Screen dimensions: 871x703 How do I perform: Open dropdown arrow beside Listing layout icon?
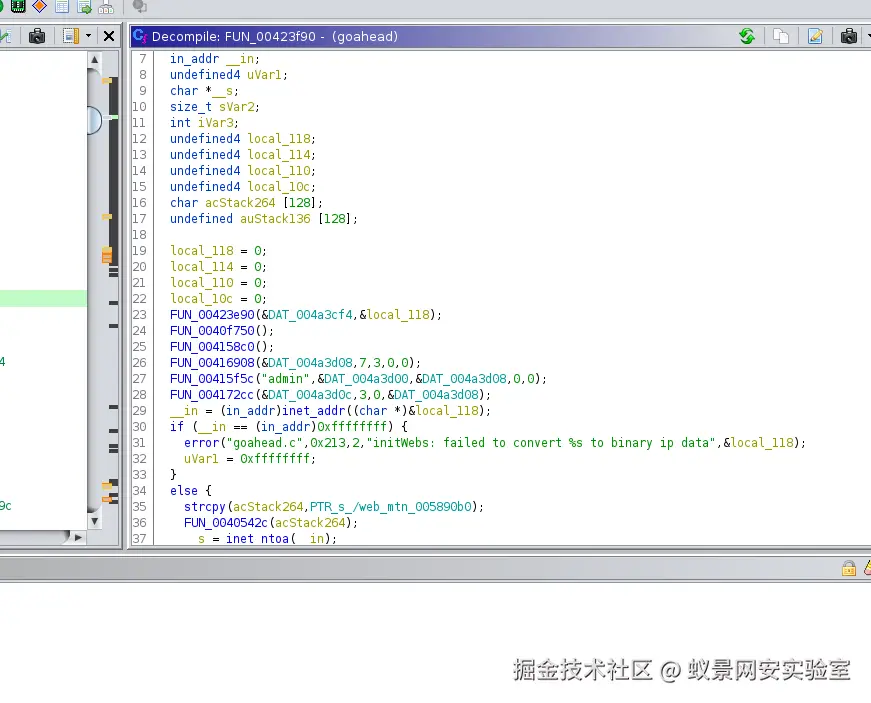click(x=88, y=37)
